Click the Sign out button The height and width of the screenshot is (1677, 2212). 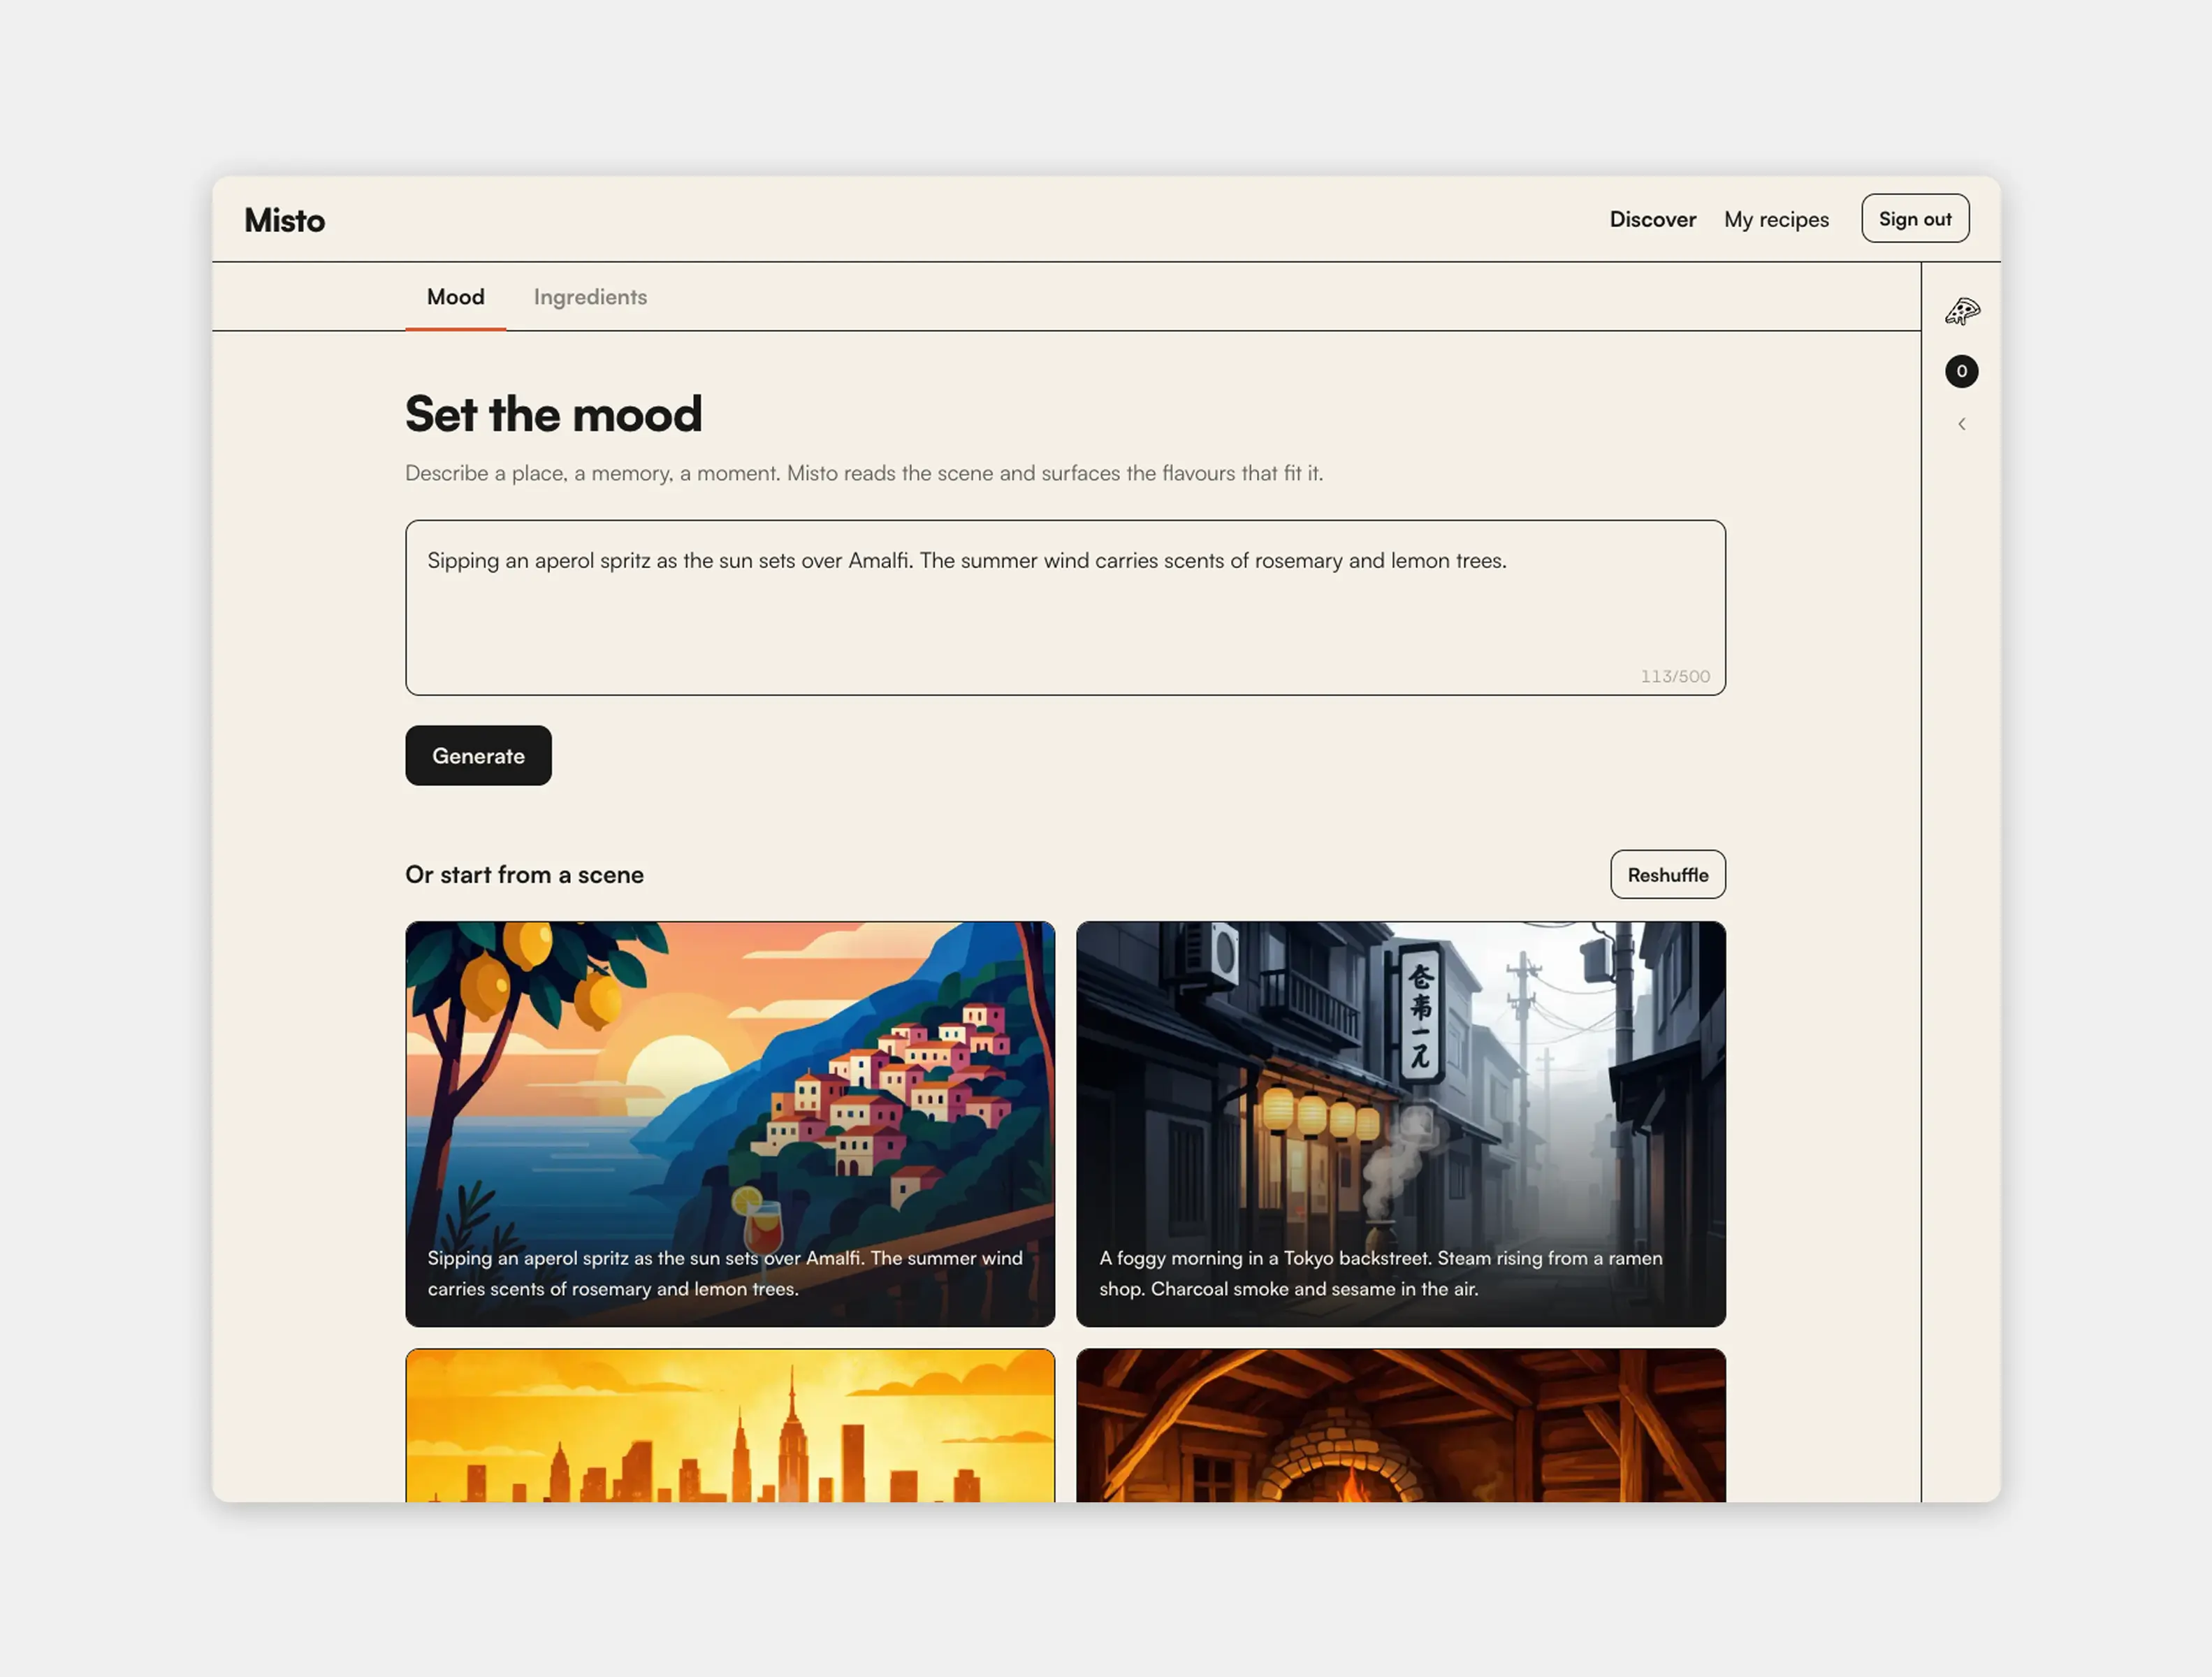point(1914,218)
